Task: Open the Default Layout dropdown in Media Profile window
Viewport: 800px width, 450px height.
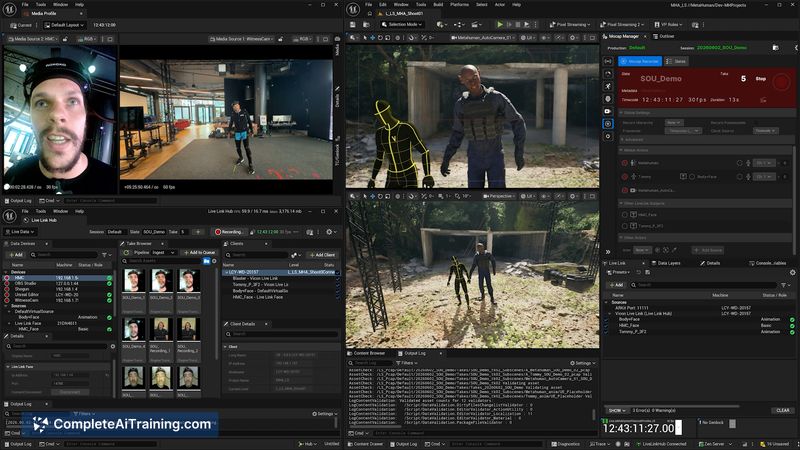Action: [x=64, y=24]
